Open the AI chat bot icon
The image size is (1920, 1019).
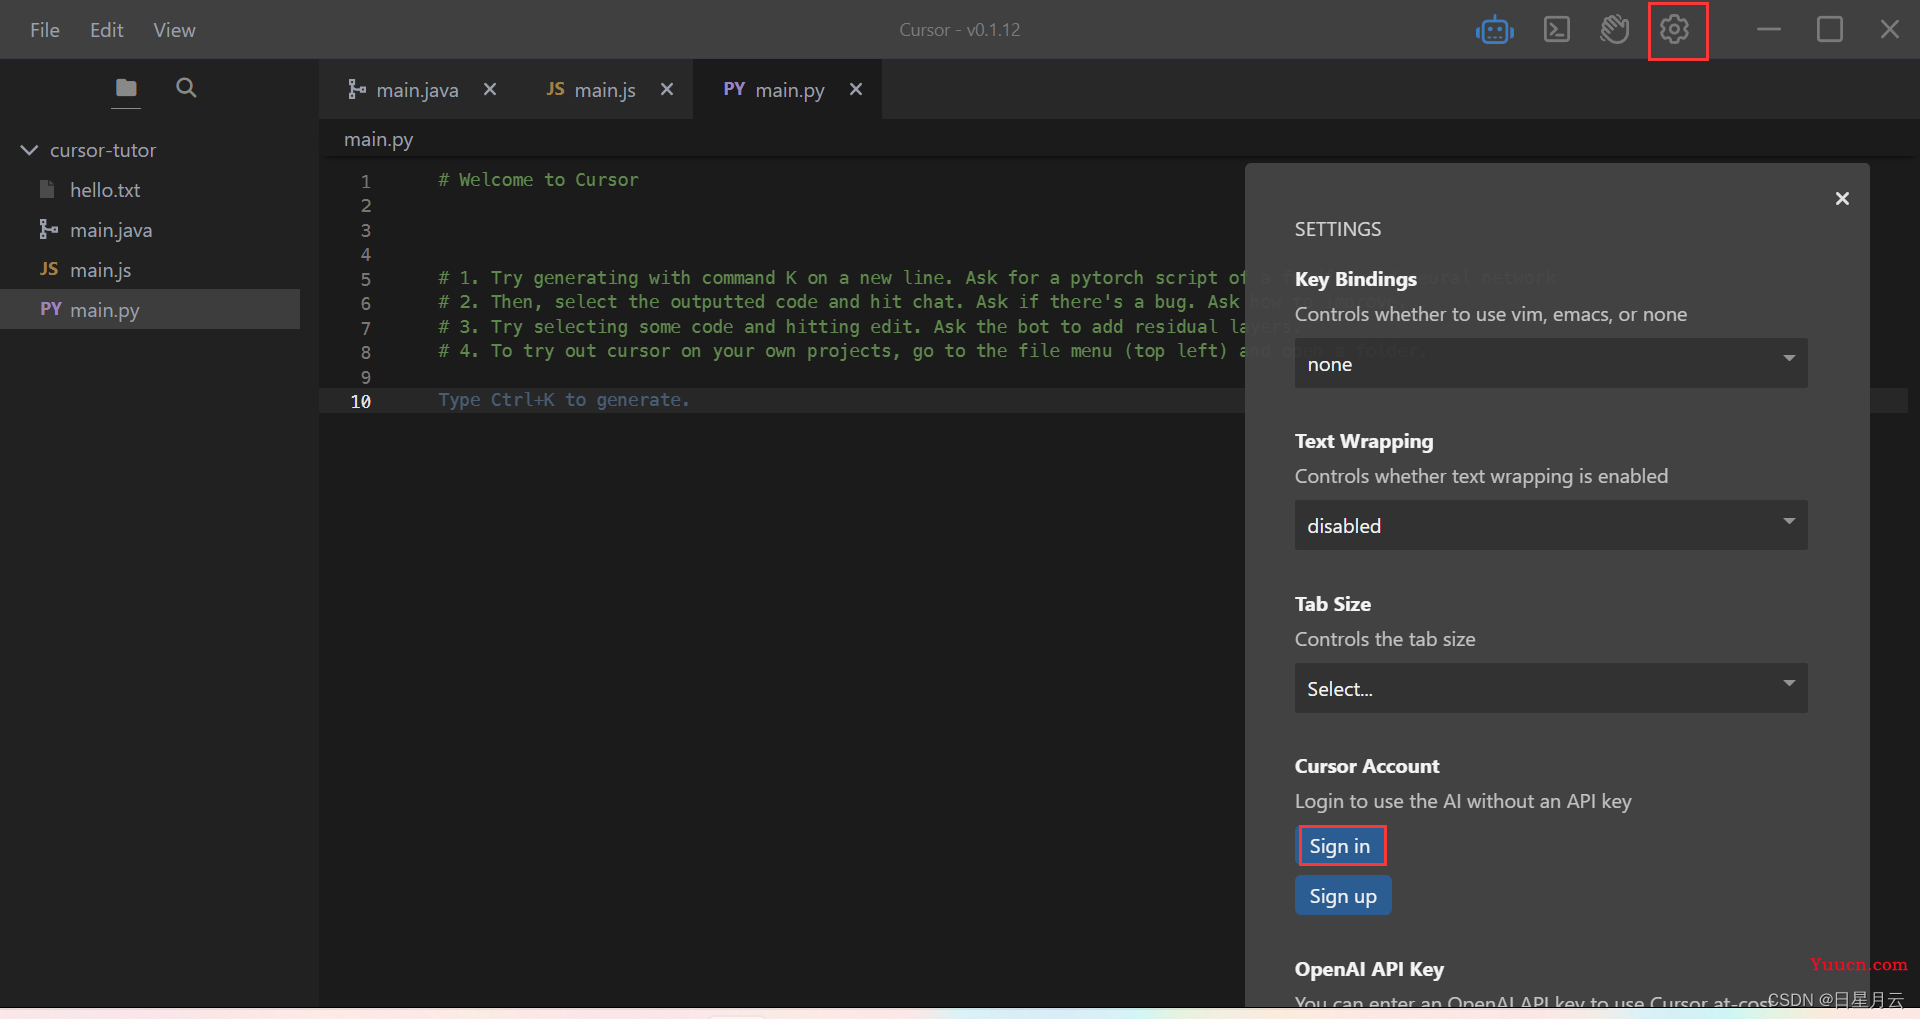[1494, 30]
